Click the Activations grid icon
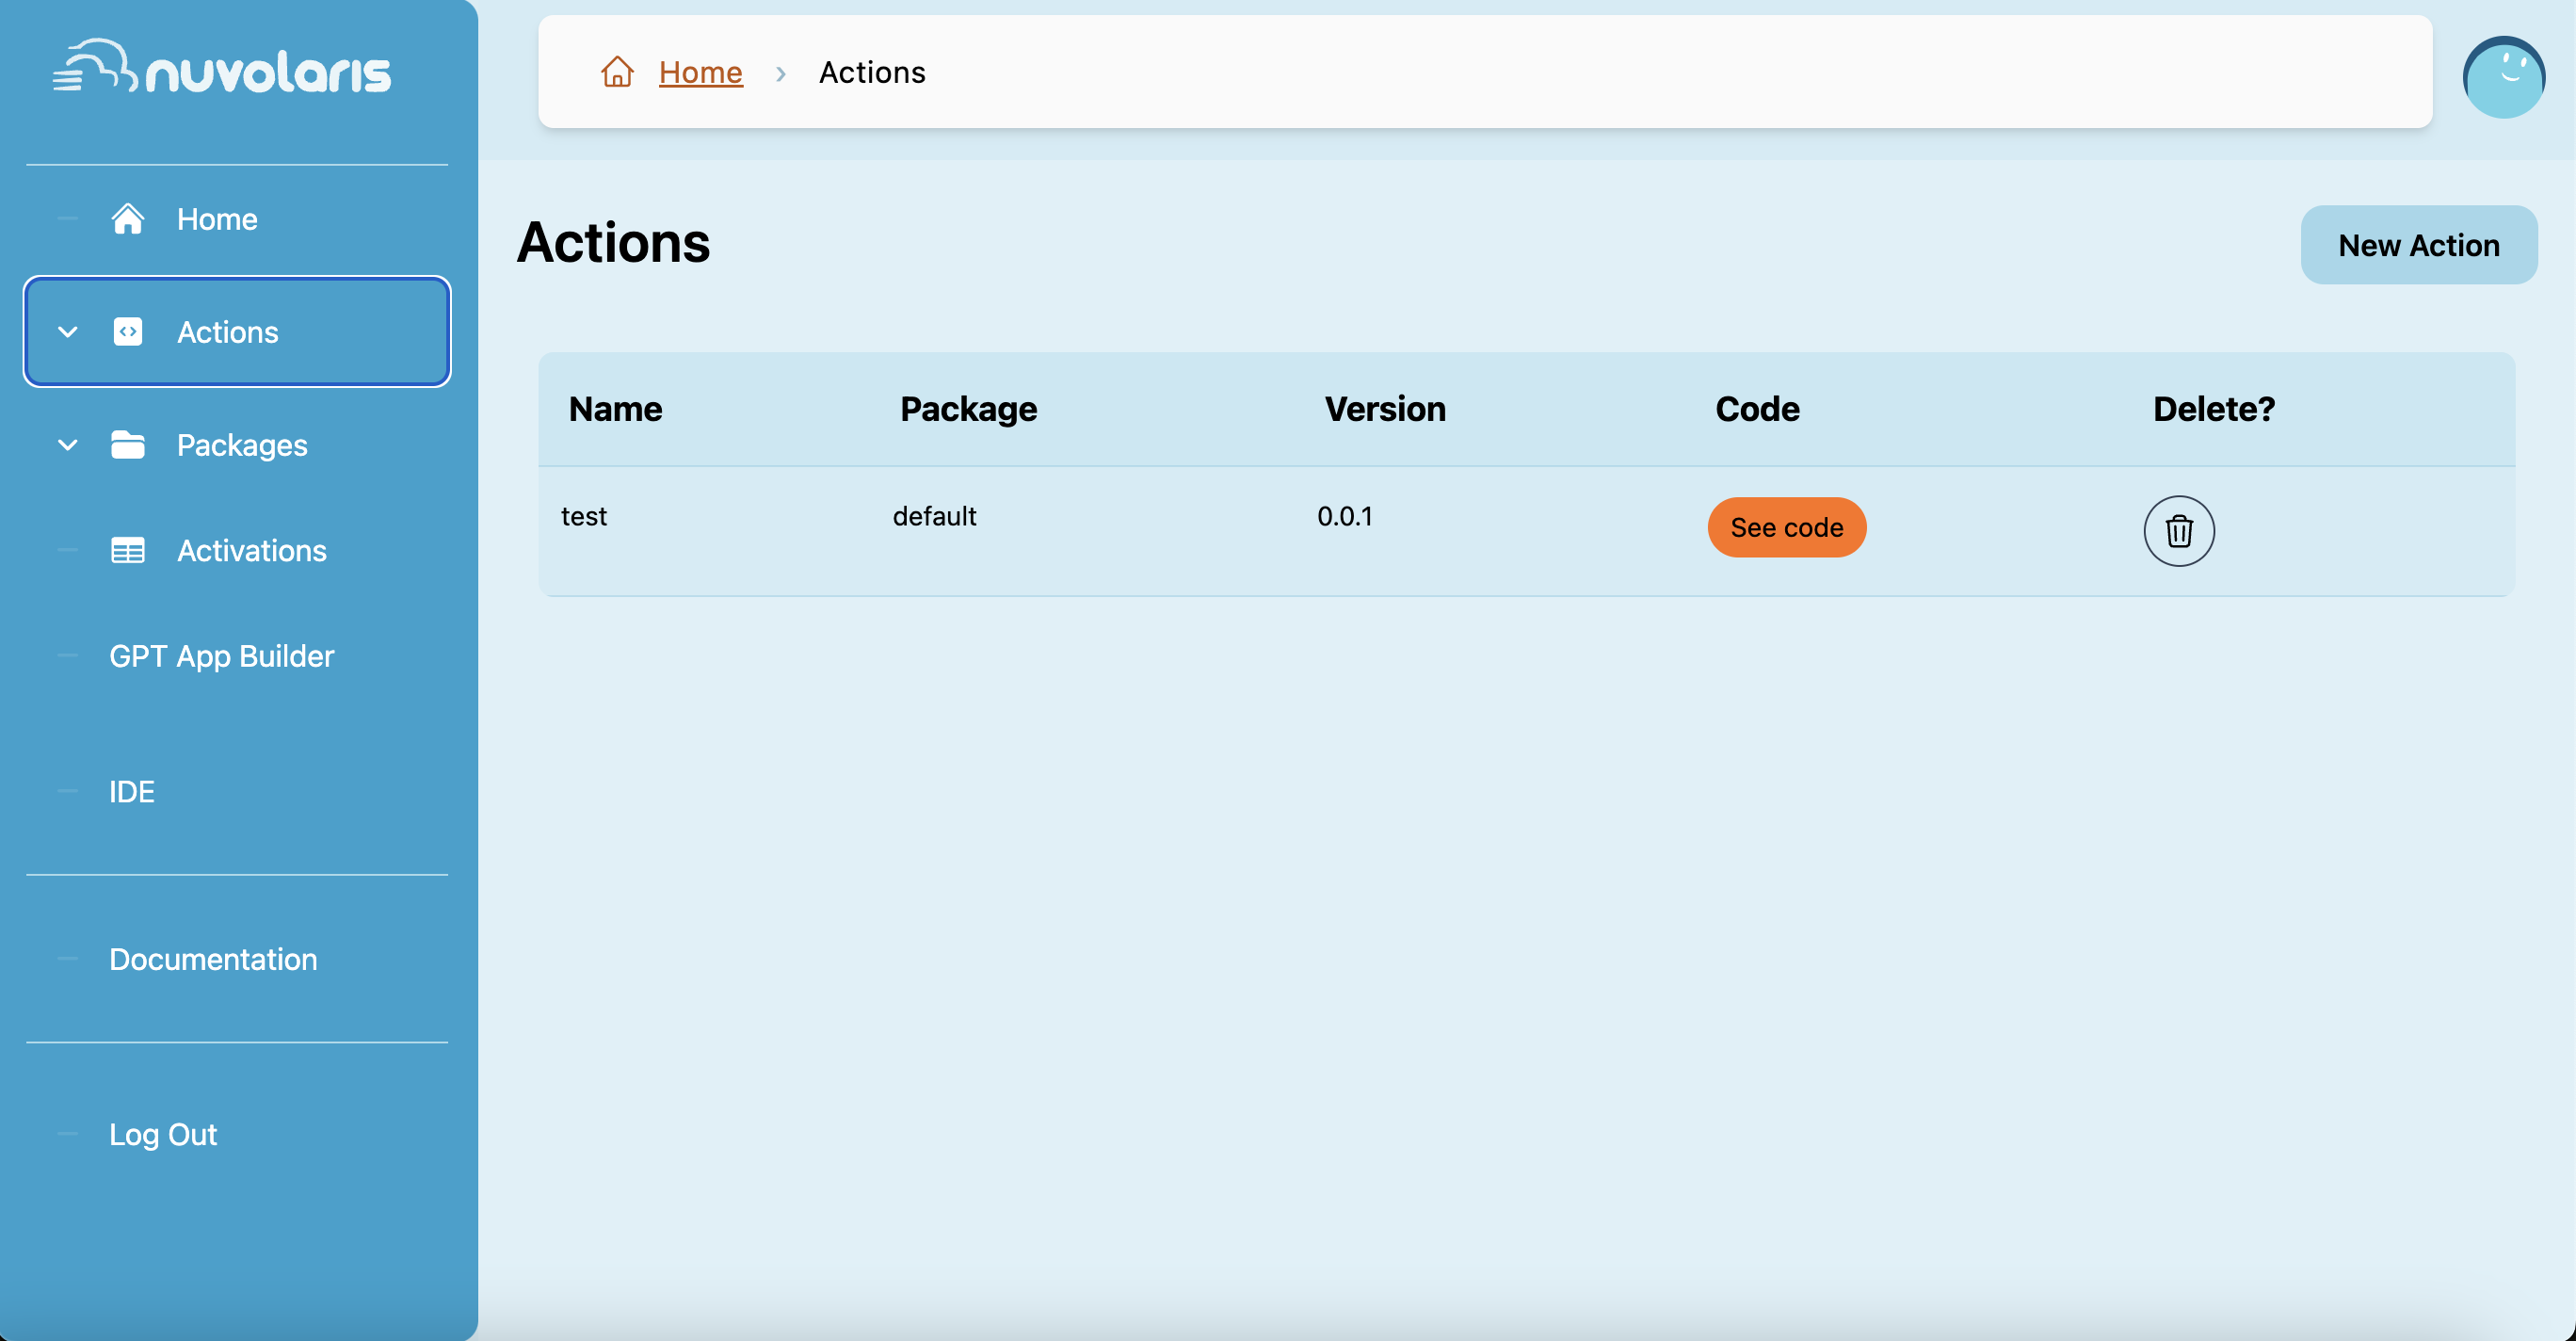2576x1341 pixels. click(x=128, y=549)
